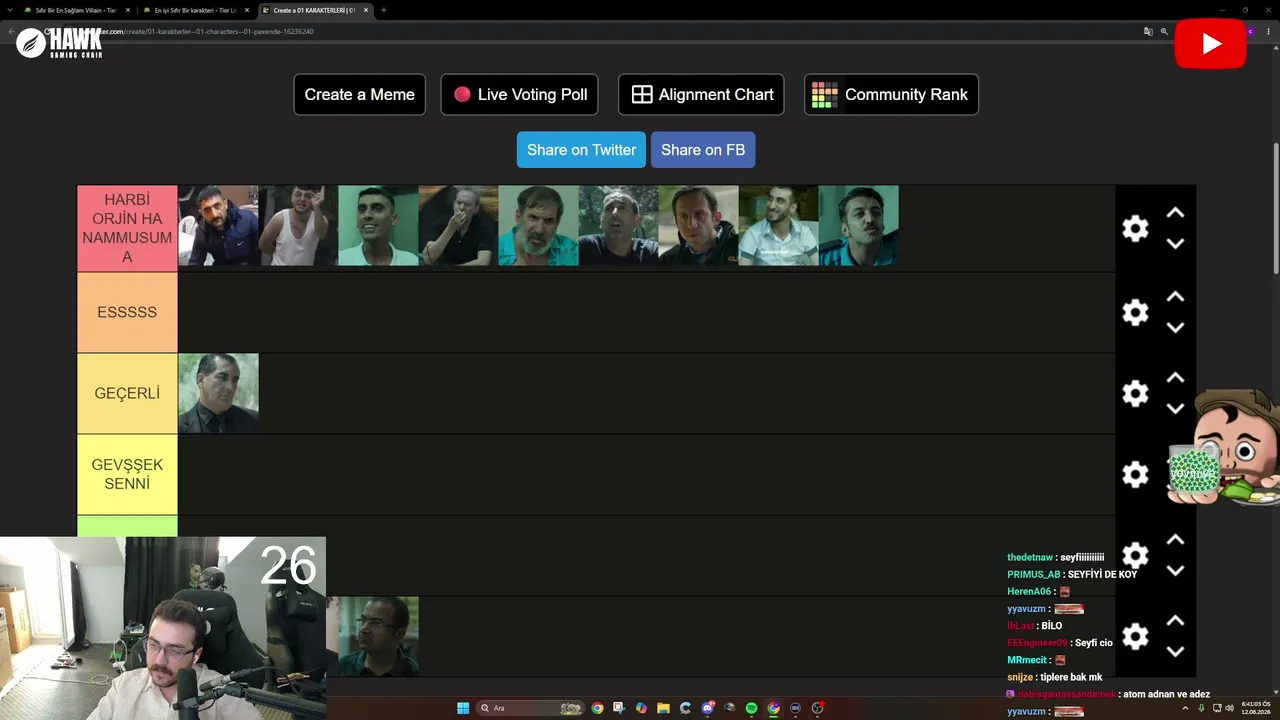1280x720 pixels.
Task: Open settings gear for HARBİ ORJİN HA NAMMUSUMA tier
Action: pos(1135,229)
